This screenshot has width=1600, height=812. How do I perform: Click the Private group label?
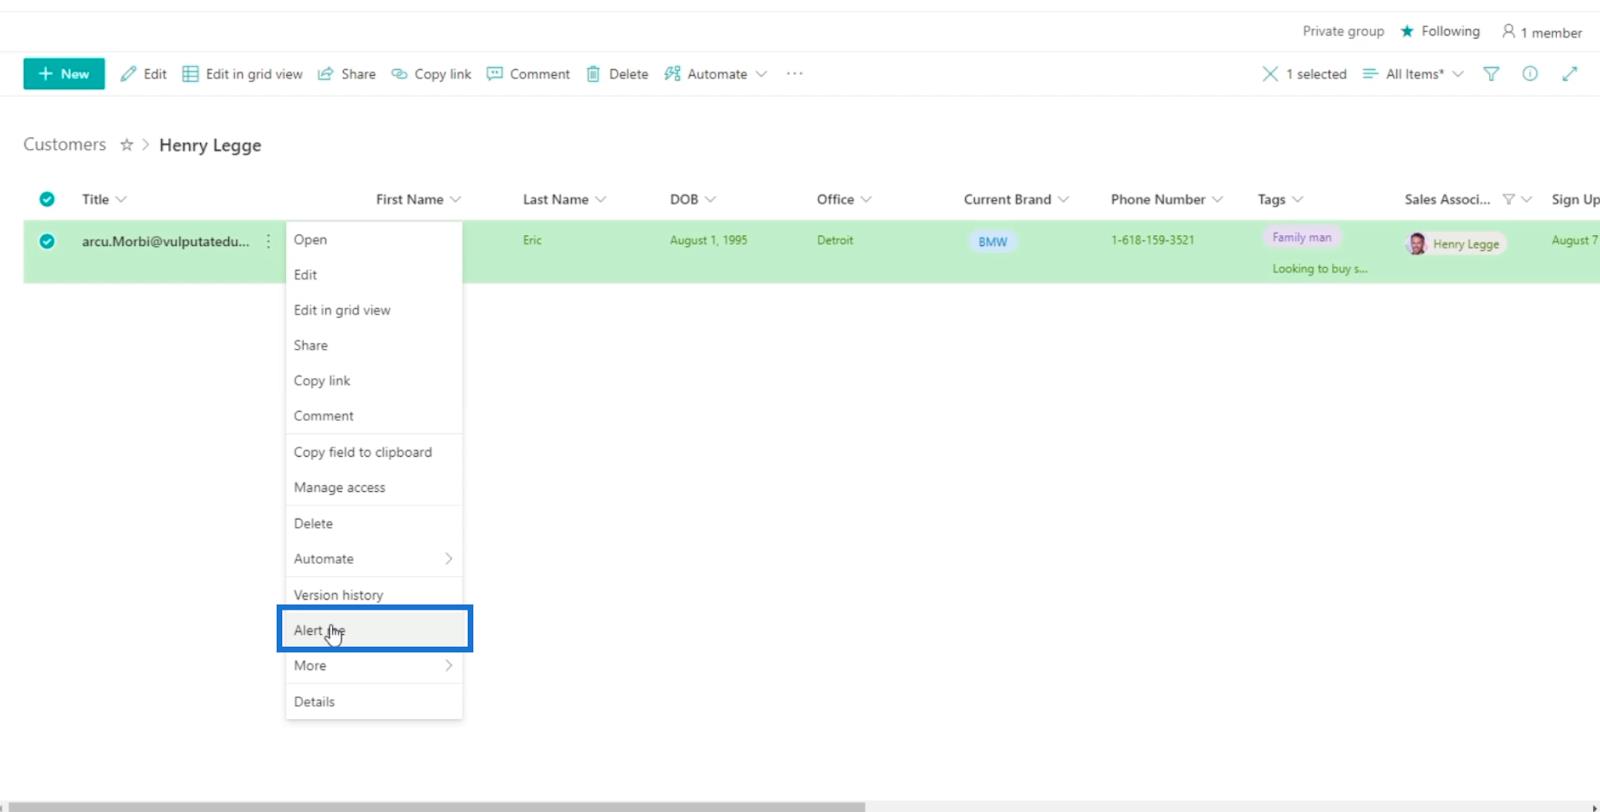pos(1343,31)
